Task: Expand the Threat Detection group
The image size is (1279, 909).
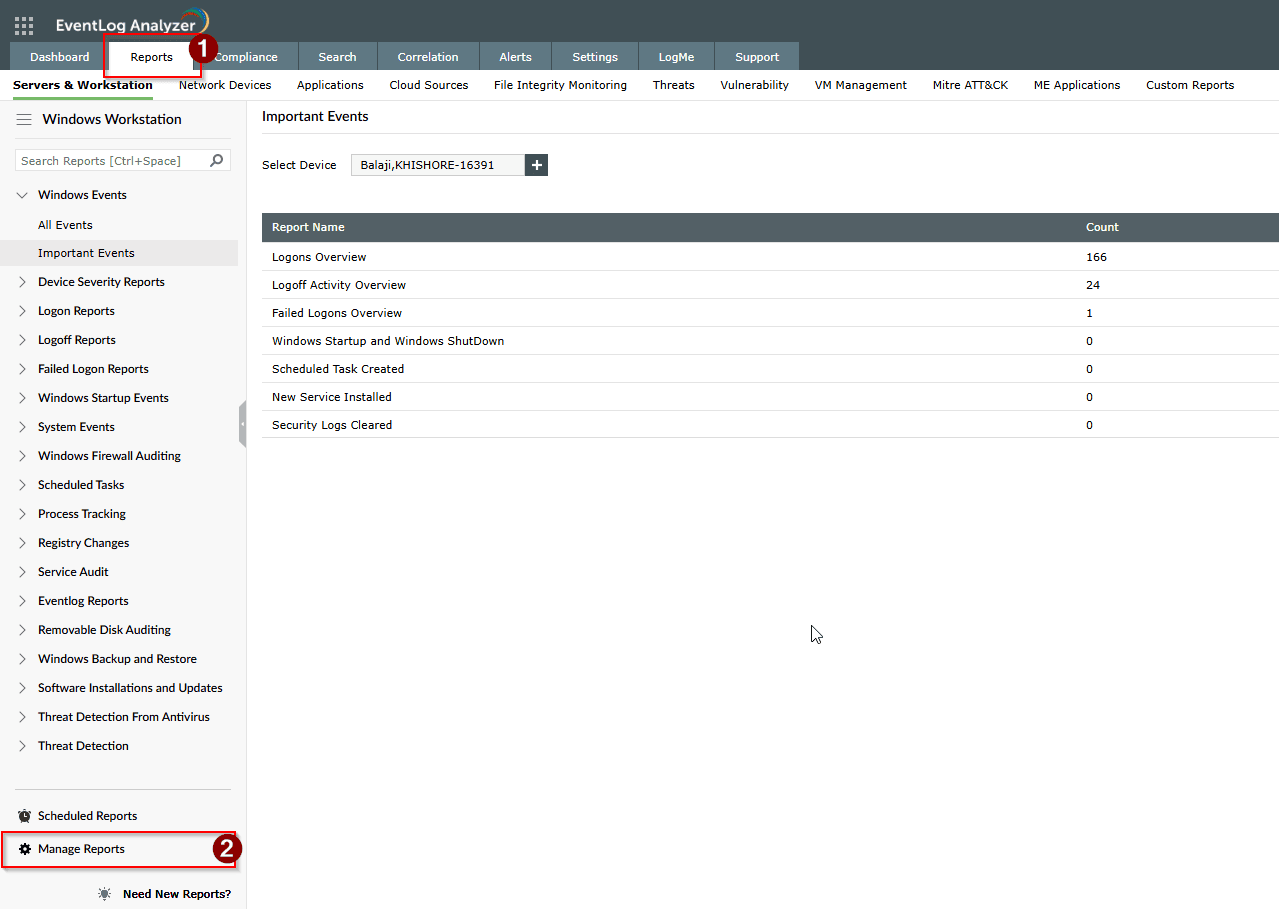Action: [22, 746]
